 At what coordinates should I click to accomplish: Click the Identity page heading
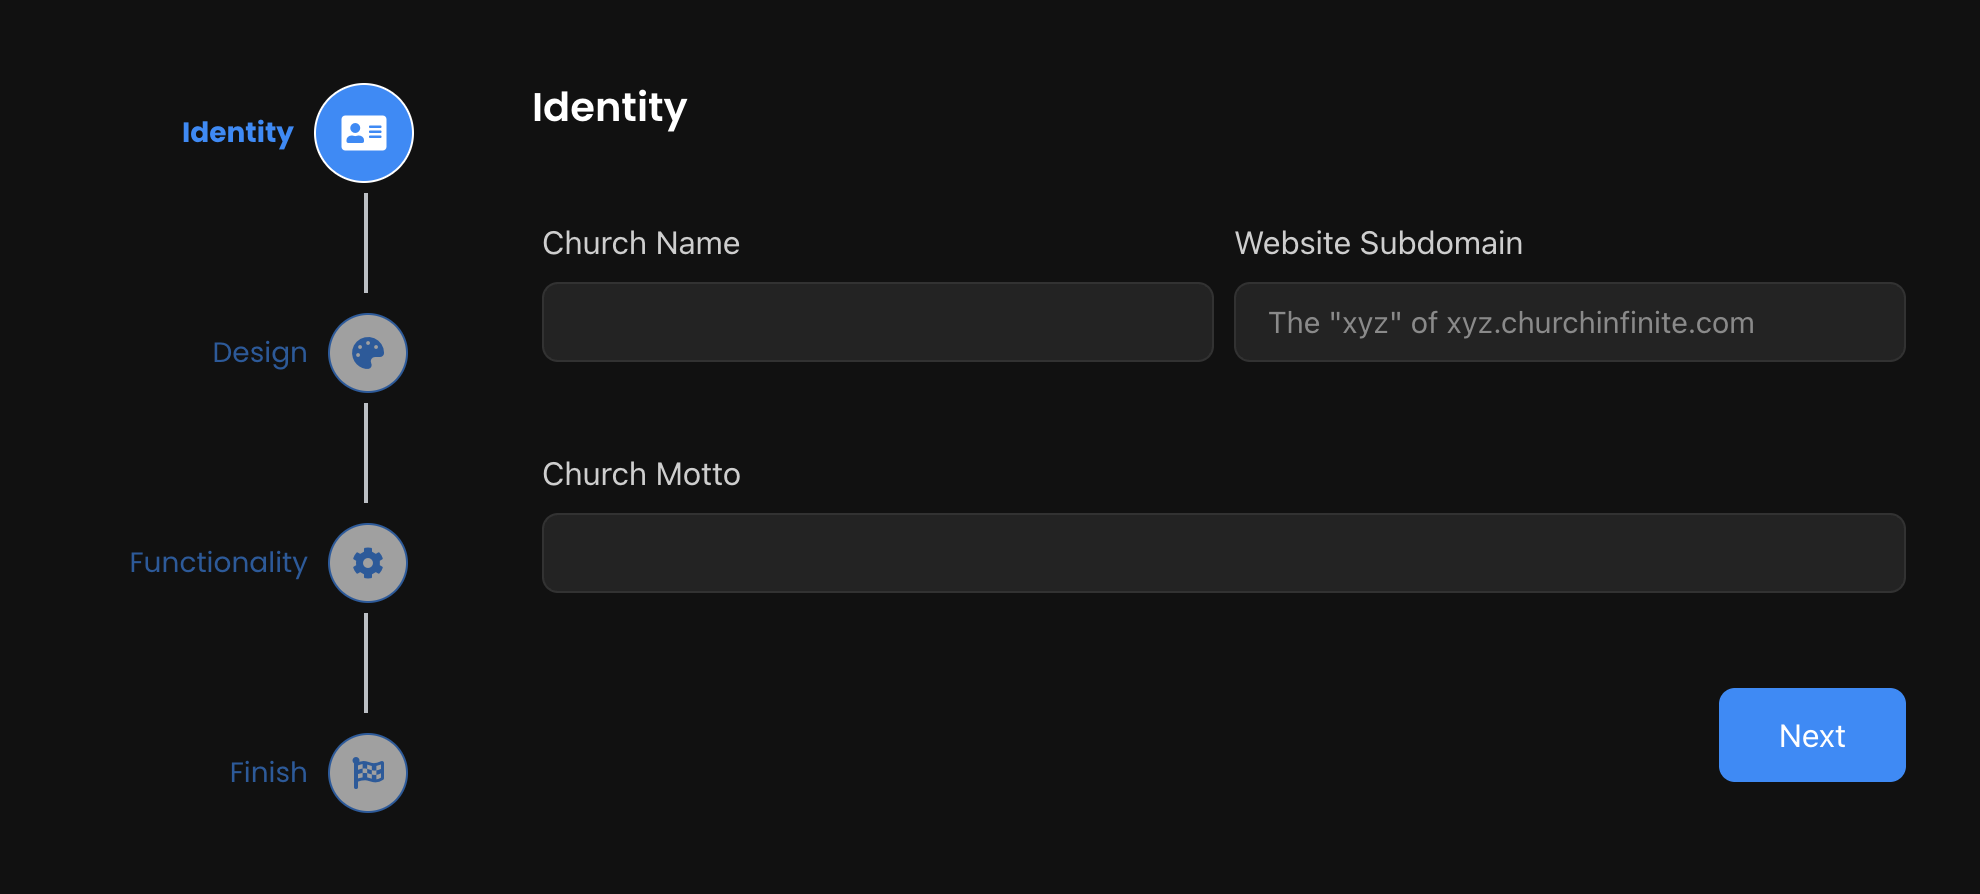(609, 107)
